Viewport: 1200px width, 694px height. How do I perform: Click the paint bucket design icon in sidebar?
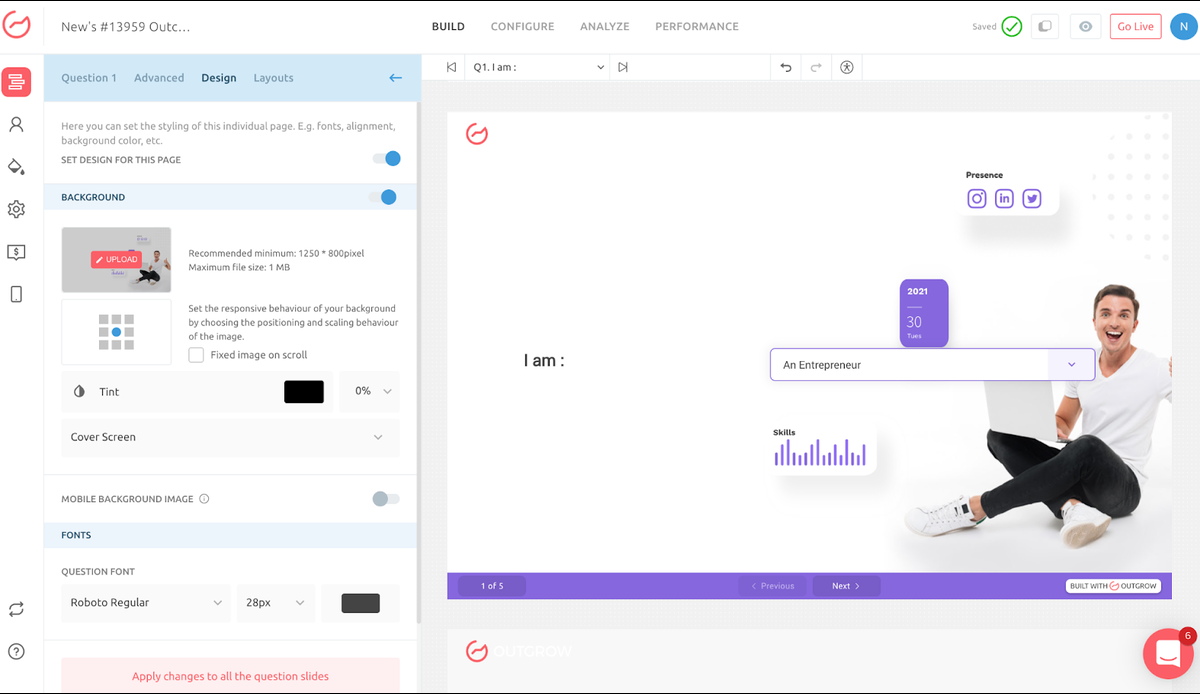[x=16, y=166]
